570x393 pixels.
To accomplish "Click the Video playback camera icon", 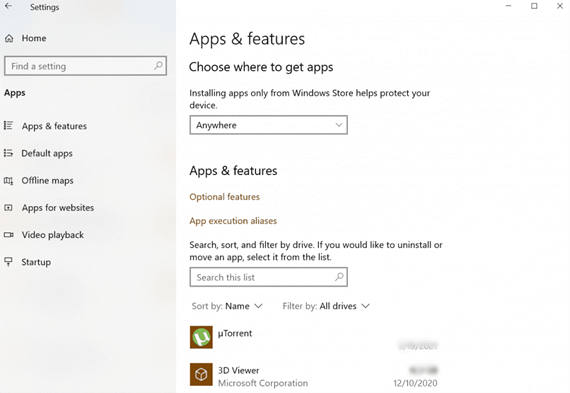I will (x=9, y=235).
